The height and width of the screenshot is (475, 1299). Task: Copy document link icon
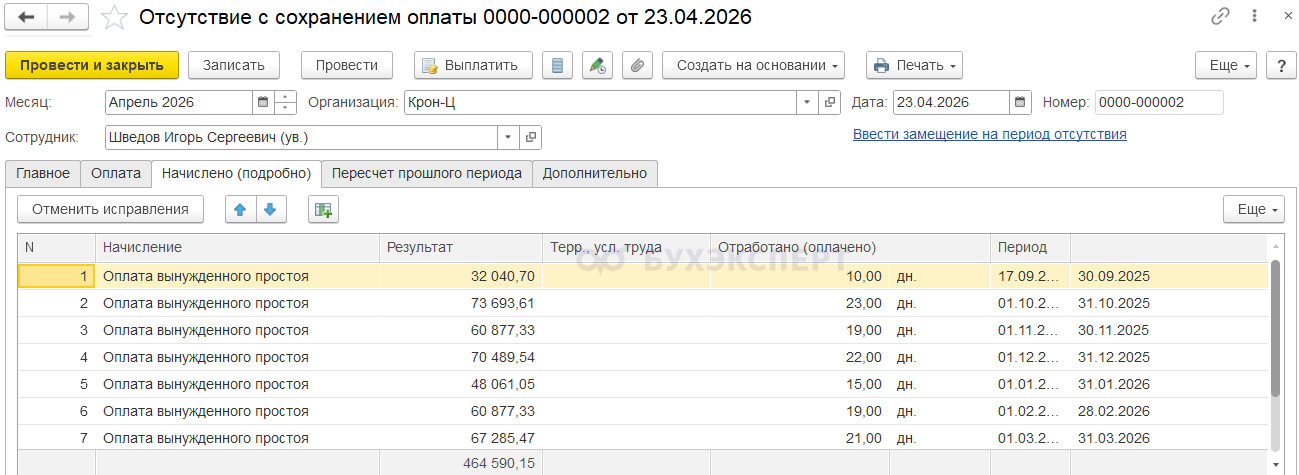click(x=1220, y=17)
